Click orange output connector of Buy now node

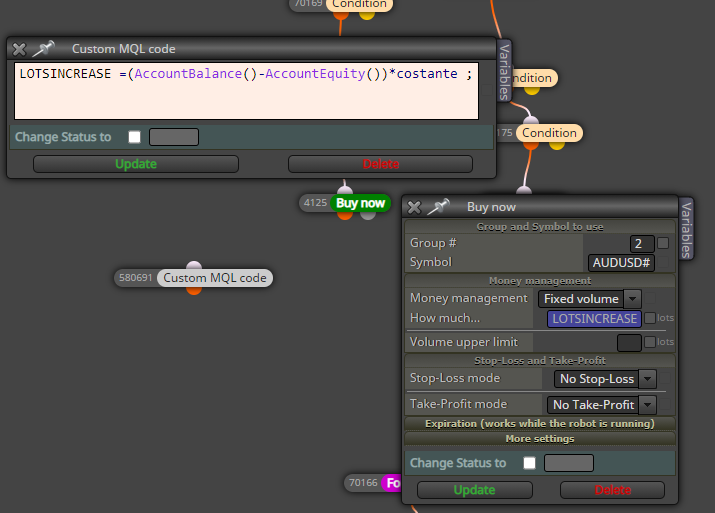(345, 215)
